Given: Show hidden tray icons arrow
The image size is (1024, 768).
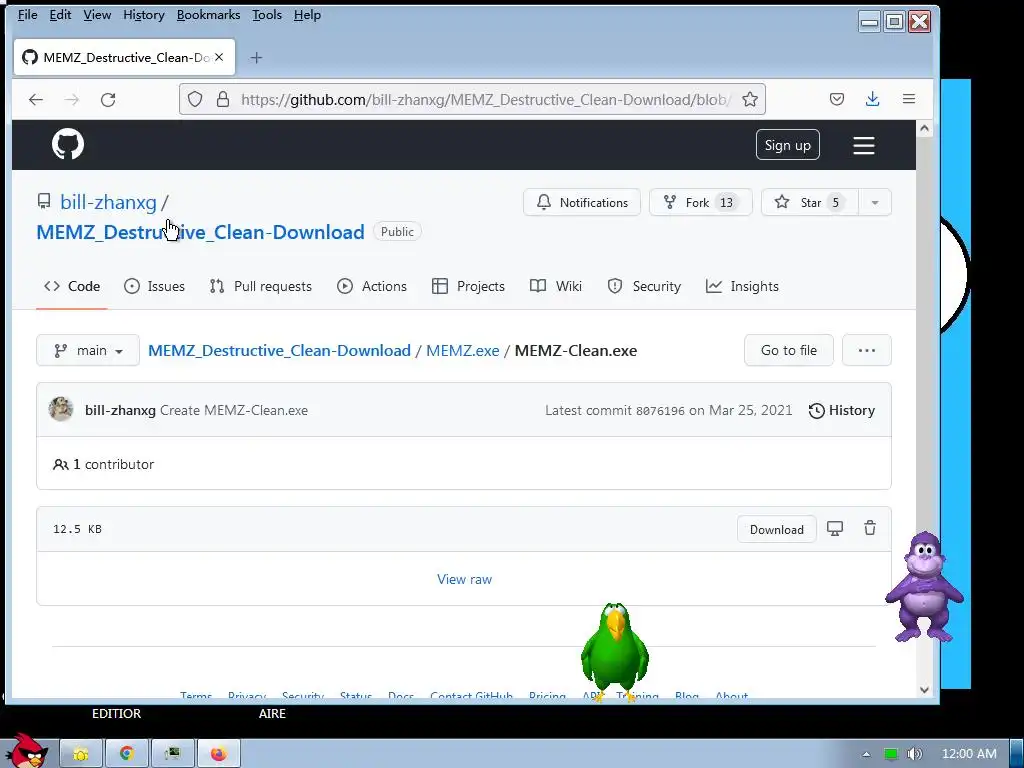Looking at the screenshot, I should point(866,754).
